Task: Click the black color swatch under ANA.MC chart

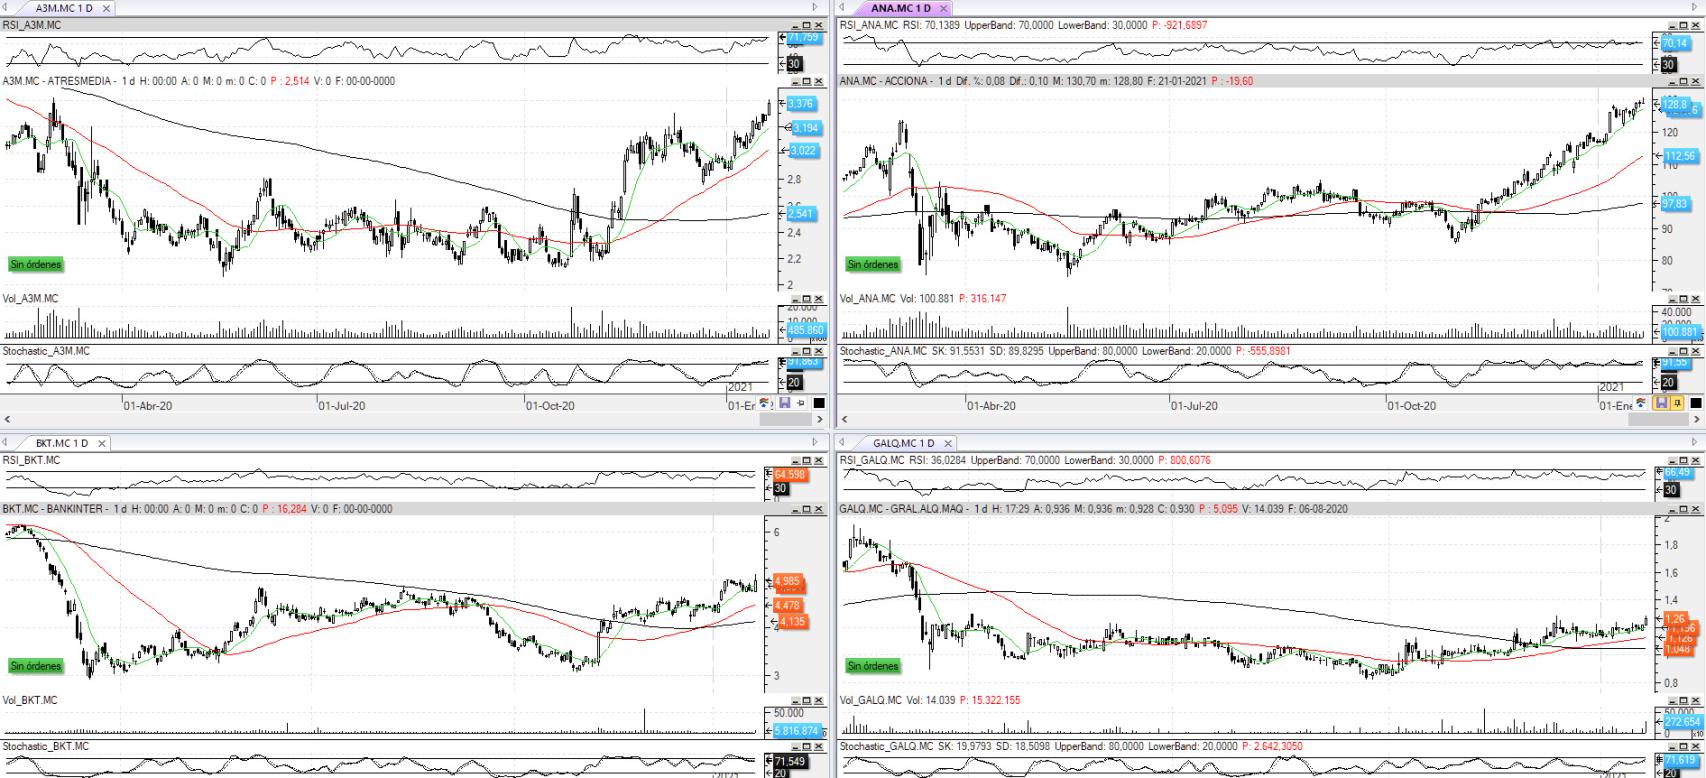Action: coord(1695,403)
